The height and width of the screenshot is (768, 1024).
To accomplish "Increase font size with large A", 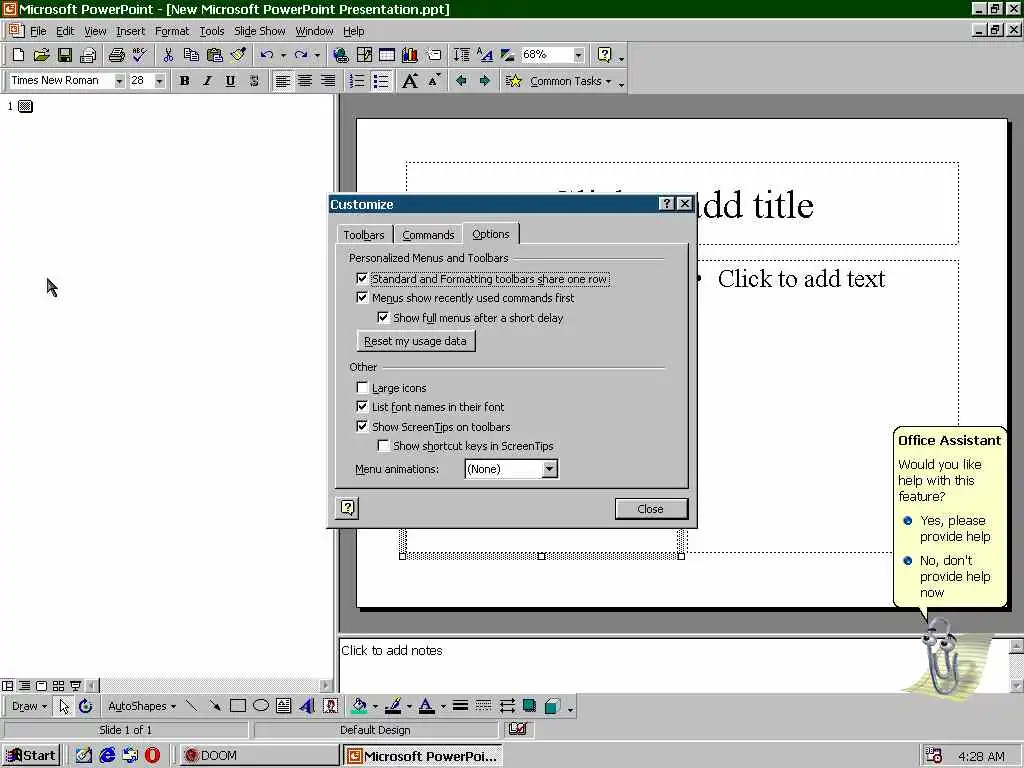I will 409,81.
